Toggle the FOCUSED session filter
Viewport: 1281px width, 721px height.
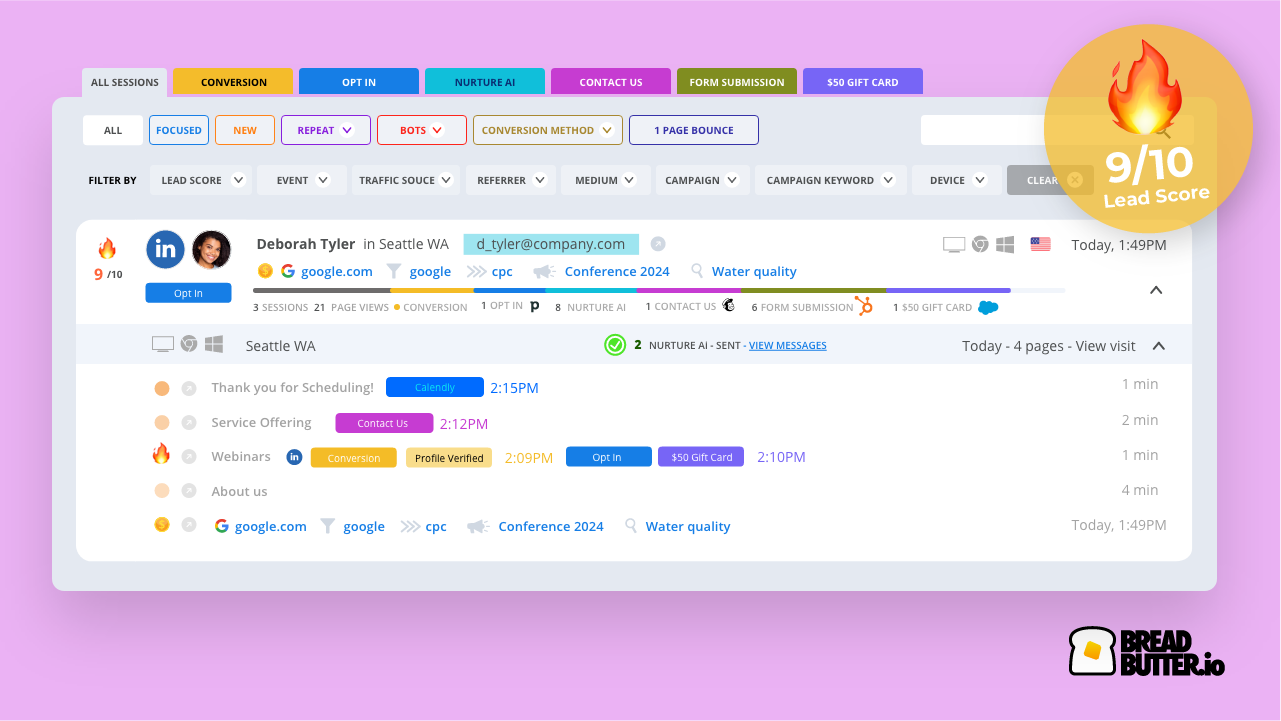(179, 130)
